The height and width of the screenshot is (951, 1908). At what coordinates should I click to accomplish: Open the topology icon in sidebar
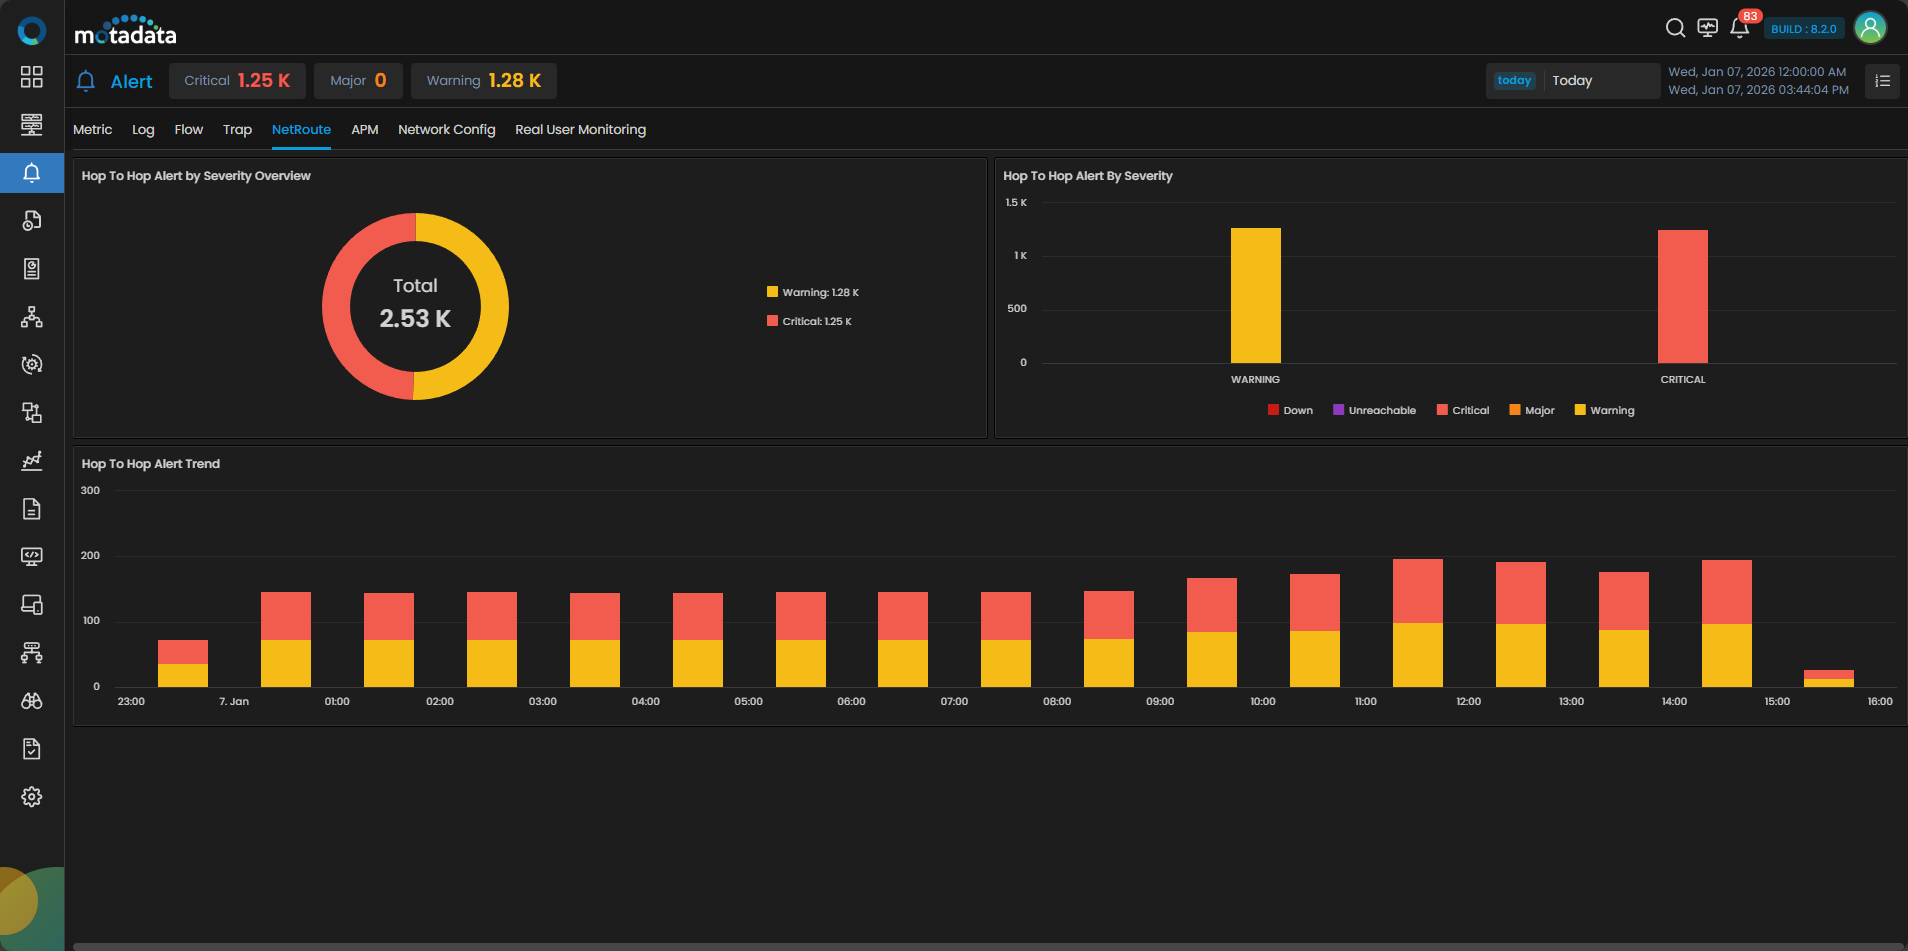[32, 317]
